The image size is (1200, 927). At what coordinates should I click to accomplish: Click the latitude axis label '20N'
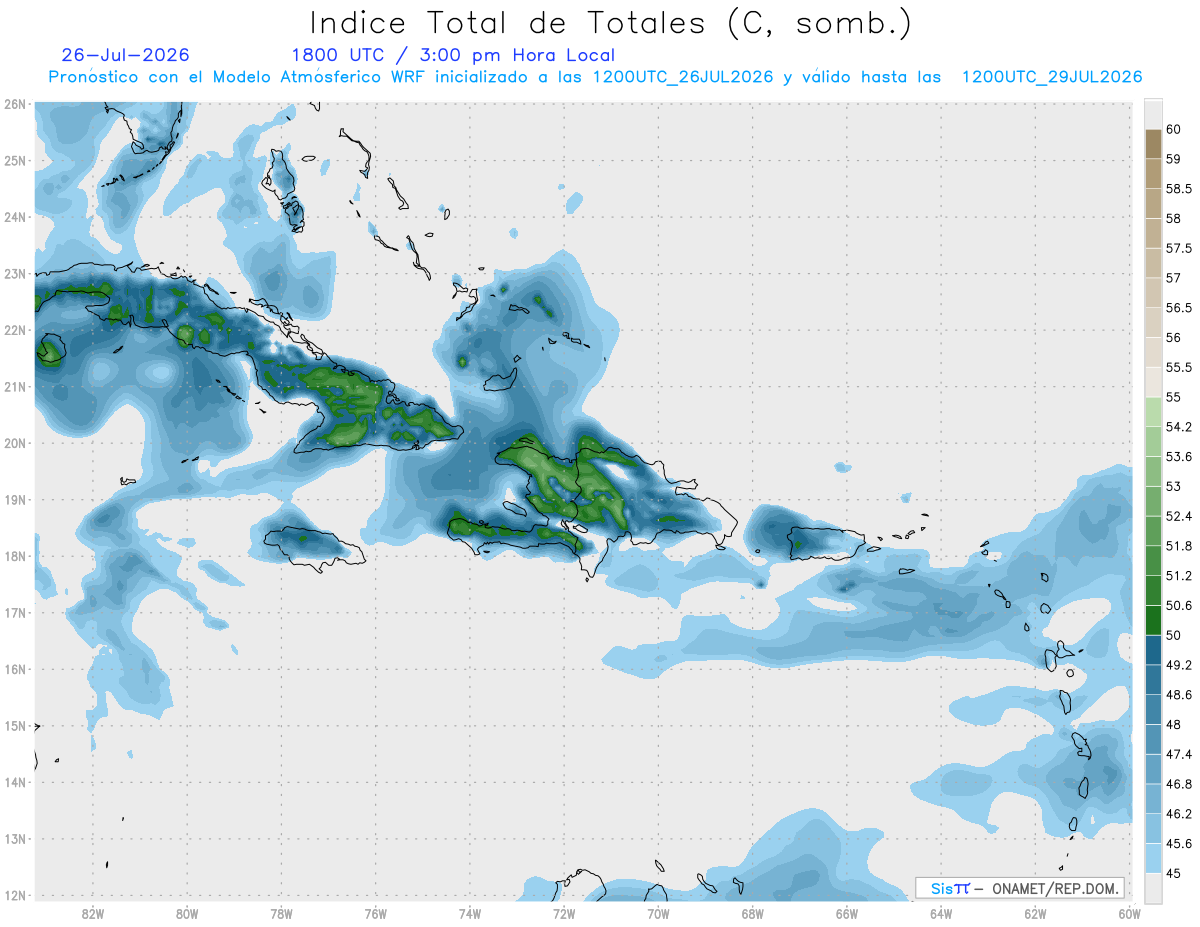[14, 443]
